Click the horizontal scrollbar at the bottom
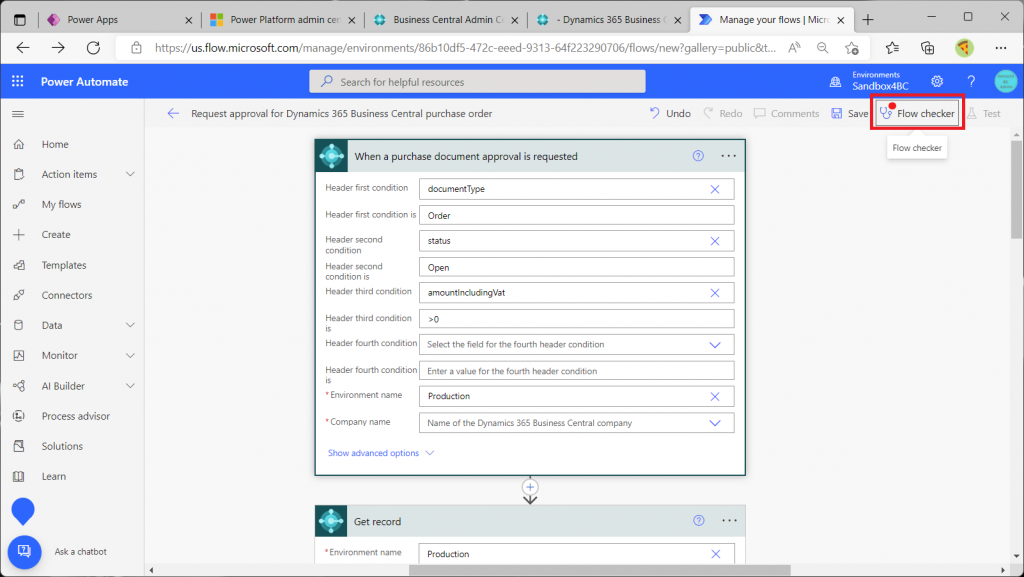The height and width of the screenshot is (577, 1024). point(599,570)
